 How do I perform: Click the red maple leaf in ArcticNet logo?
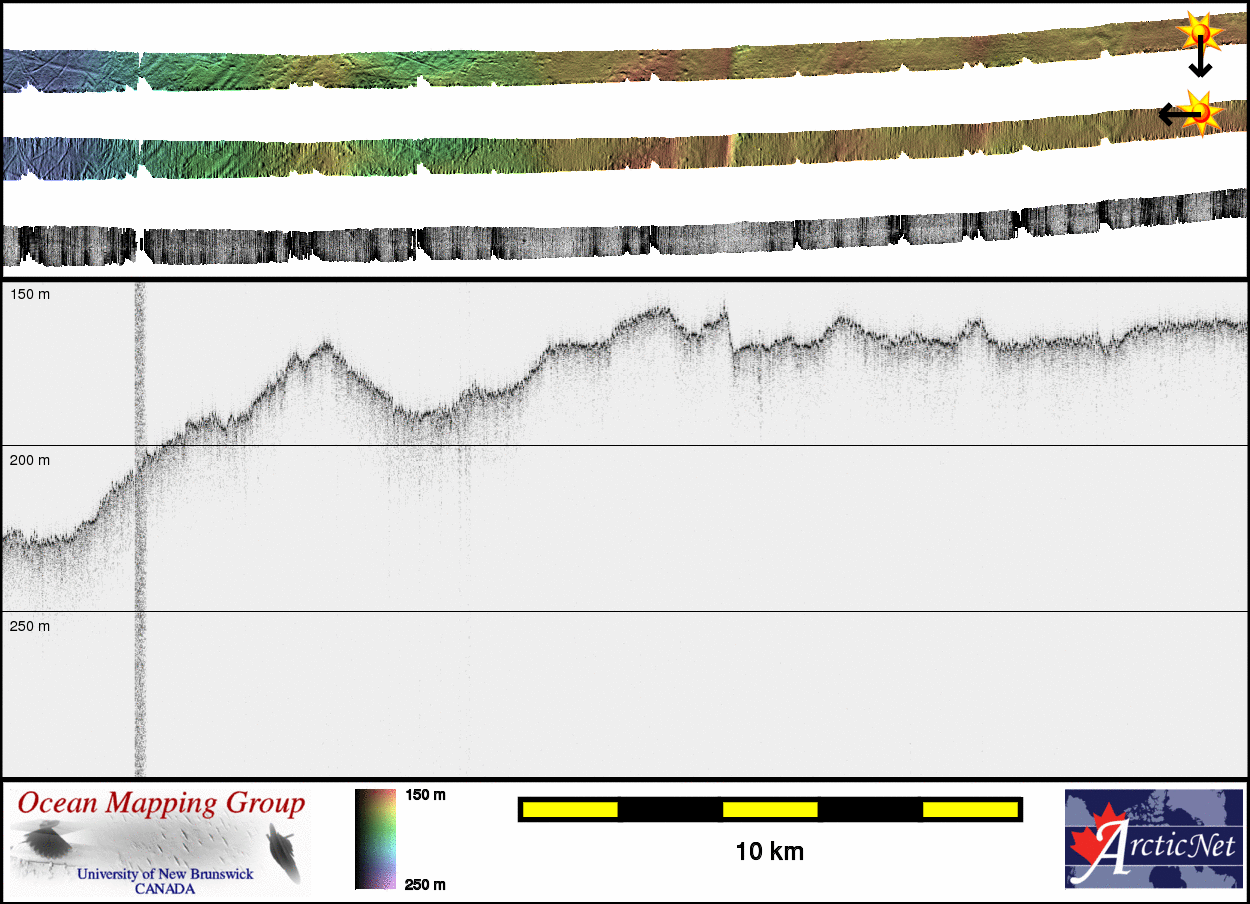pyautogui.click(x=1093, y=845)
